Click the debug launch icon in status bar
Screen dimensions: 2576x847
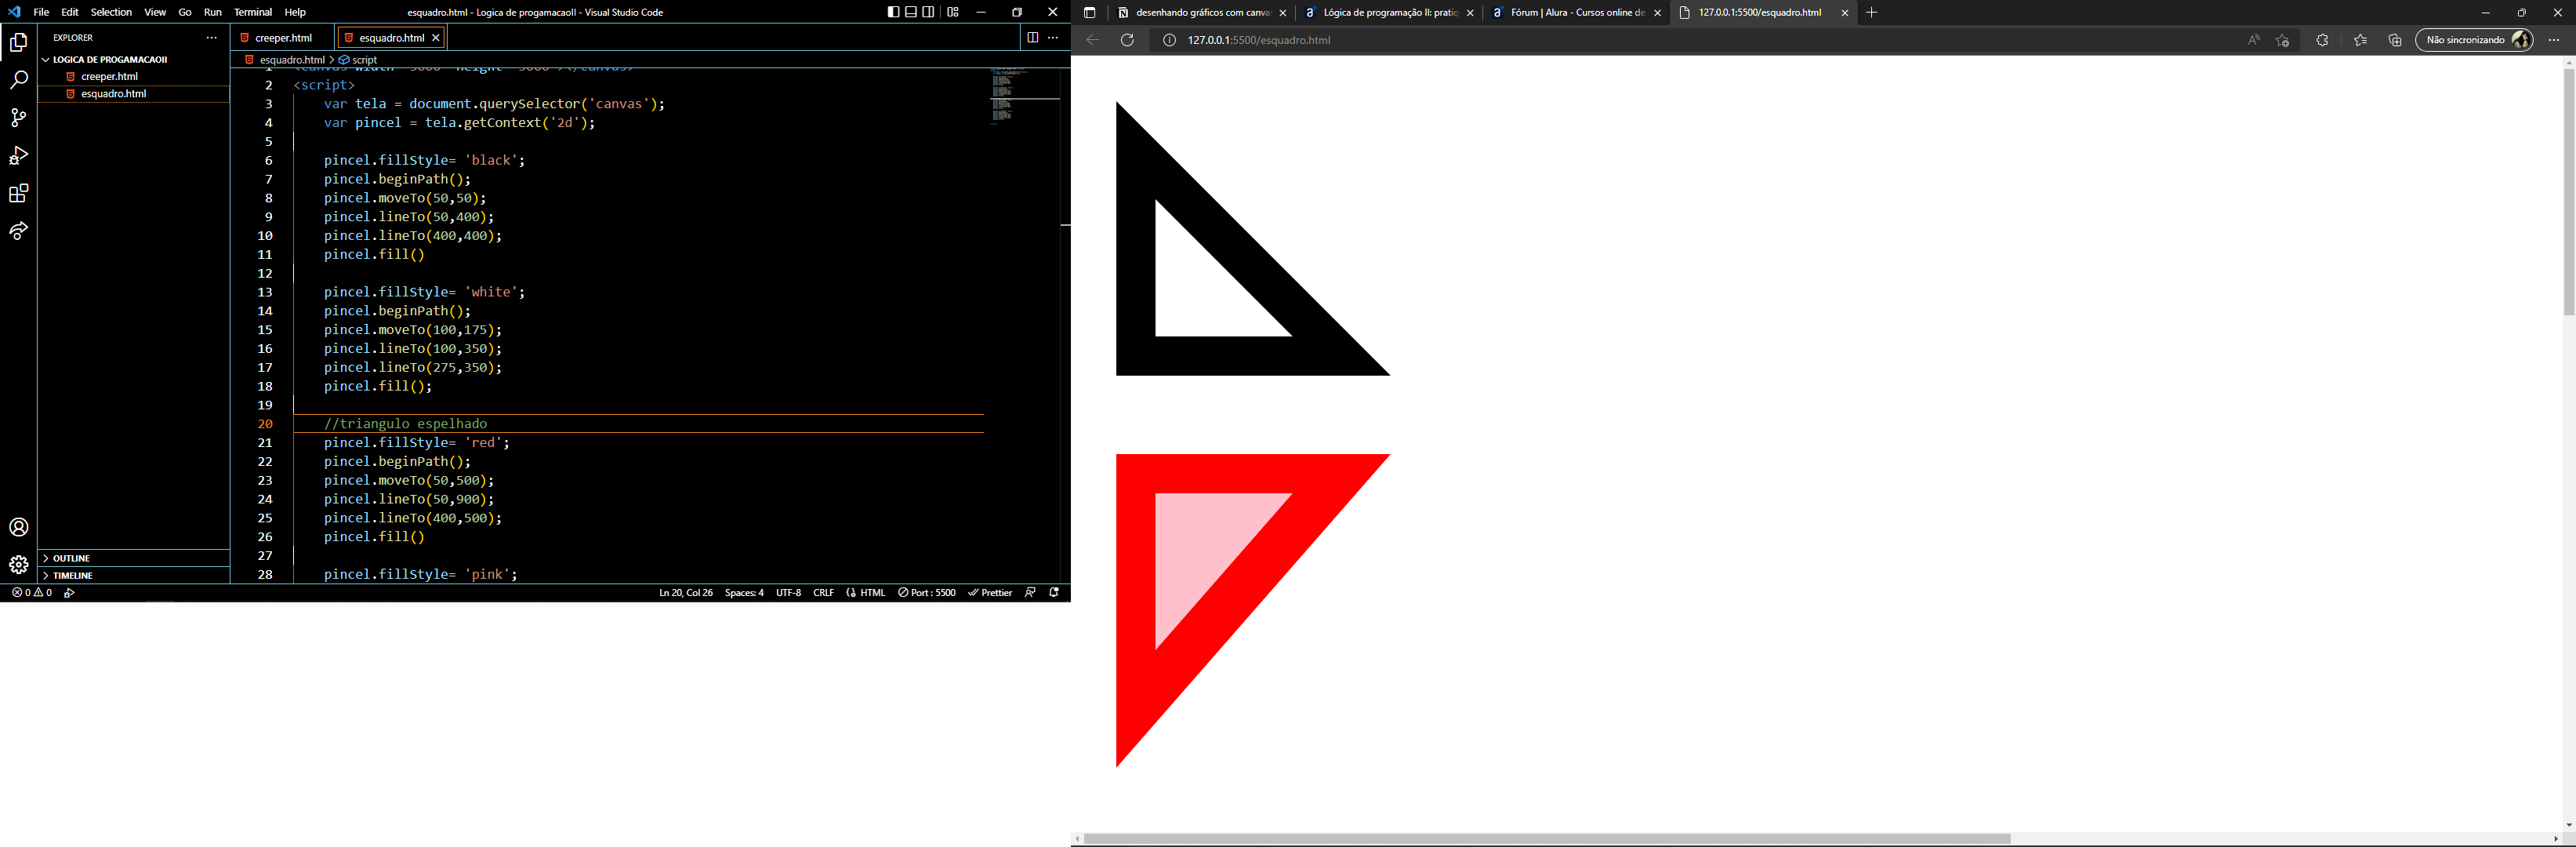coord(70,593)
